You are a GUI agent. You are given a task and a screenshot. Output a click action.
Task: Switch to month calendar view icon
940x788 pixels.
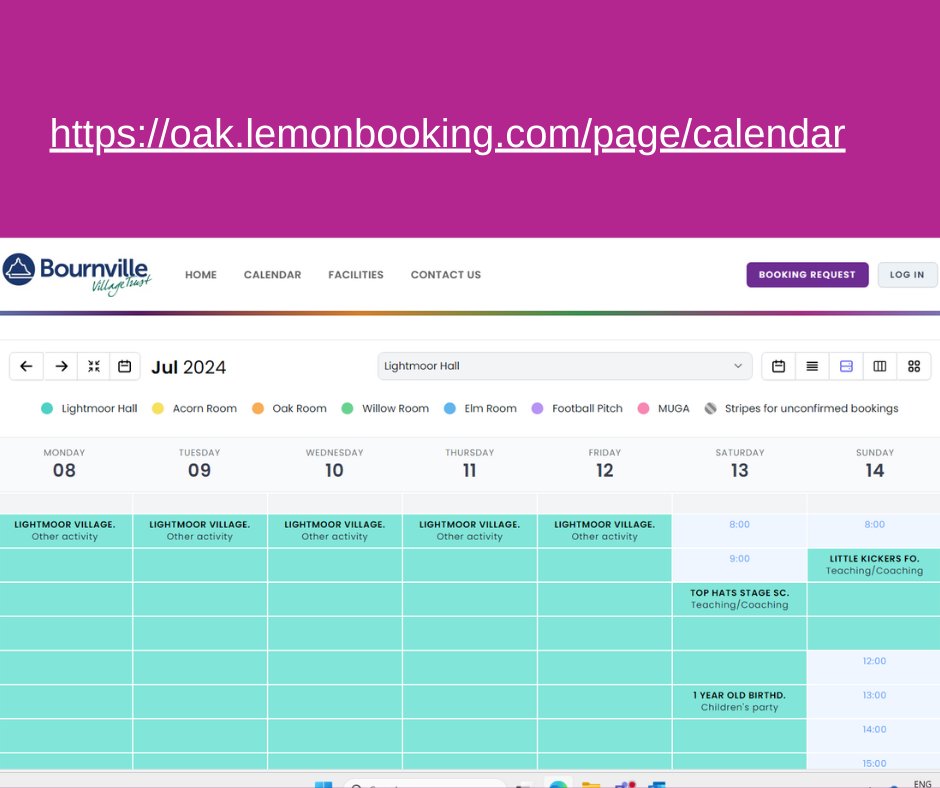[x=778, y=366]
